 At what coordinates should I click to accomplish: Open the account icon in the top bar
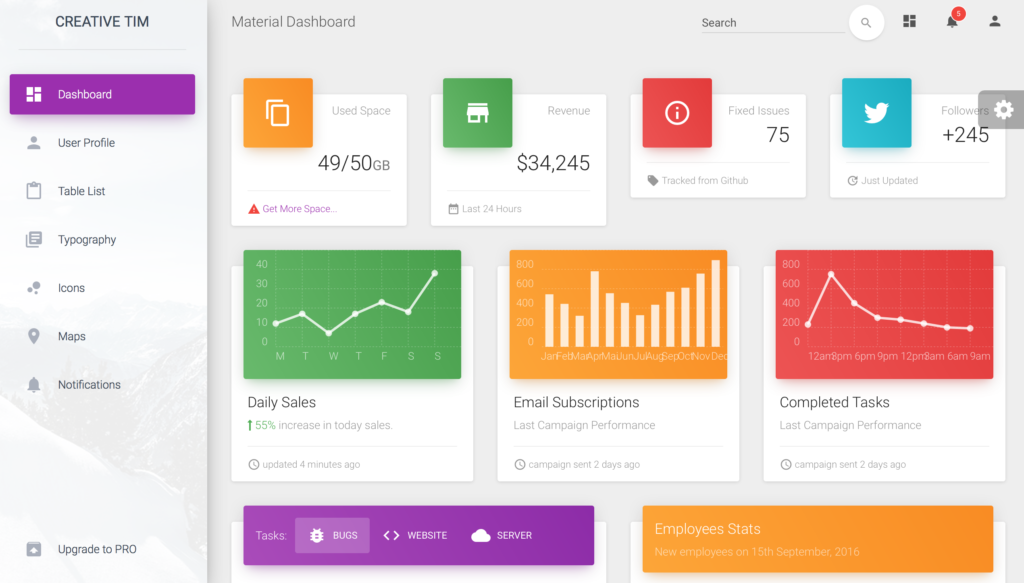991,21
